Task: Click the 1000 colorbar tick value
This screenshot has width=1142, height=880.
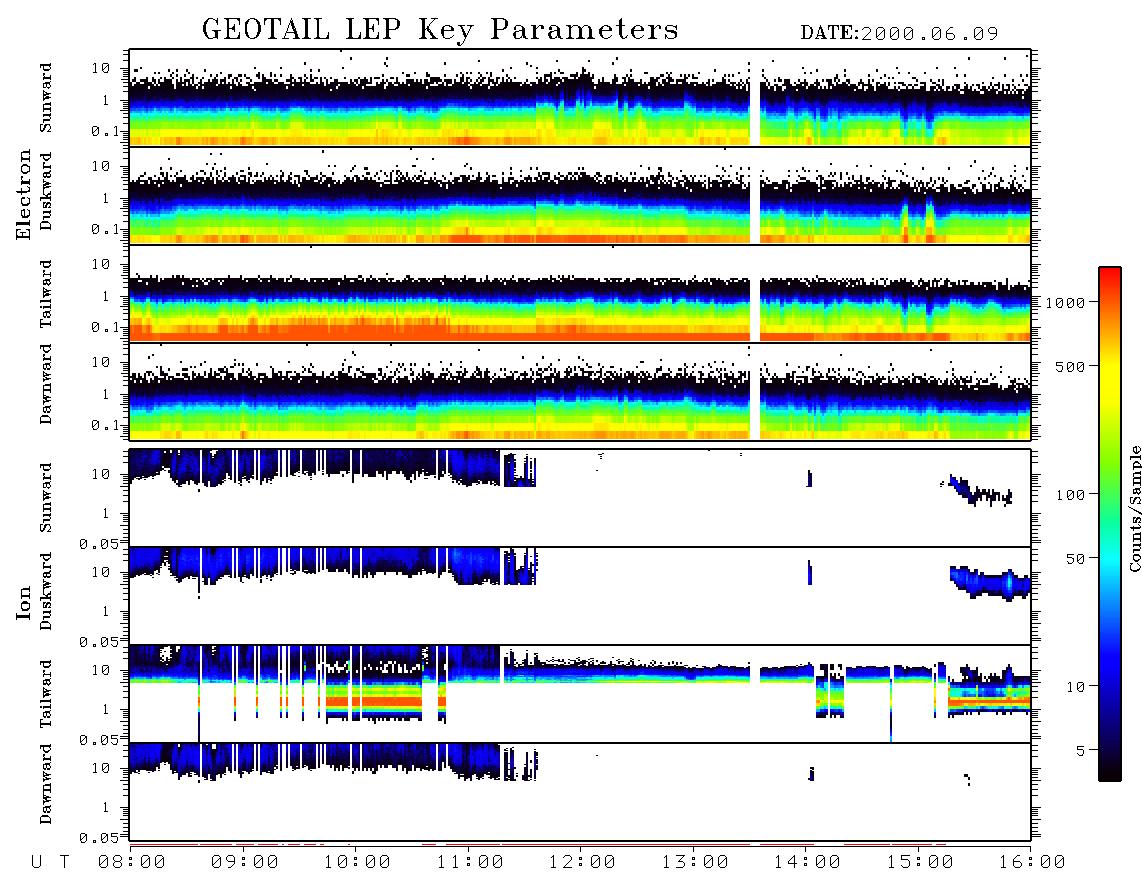Action: [1066, 303]
